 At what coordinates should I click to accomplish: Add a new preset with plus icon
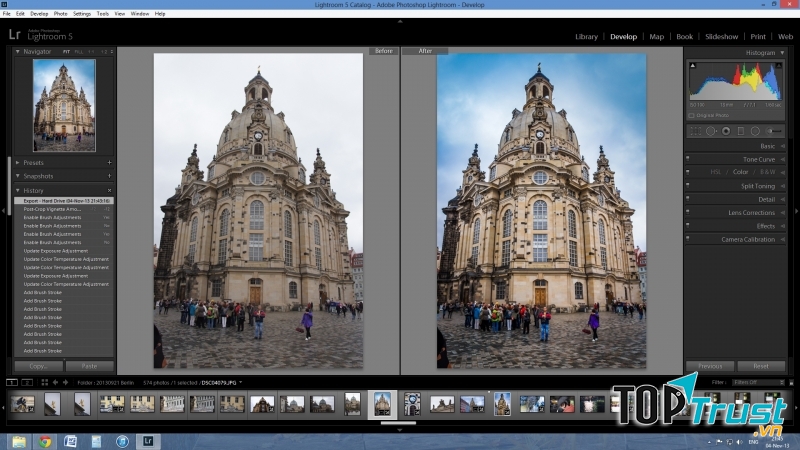(109, 163)
